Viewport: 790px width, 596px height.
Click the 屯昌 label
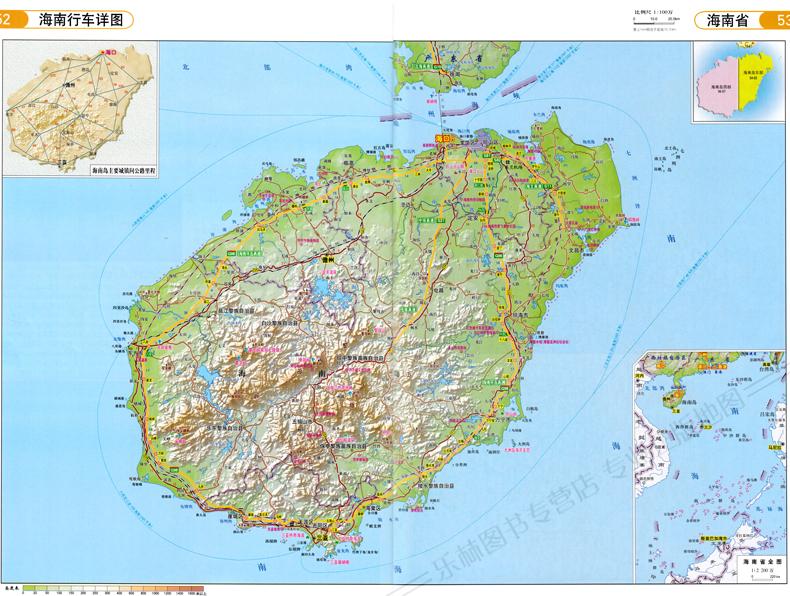click(437, 291)
